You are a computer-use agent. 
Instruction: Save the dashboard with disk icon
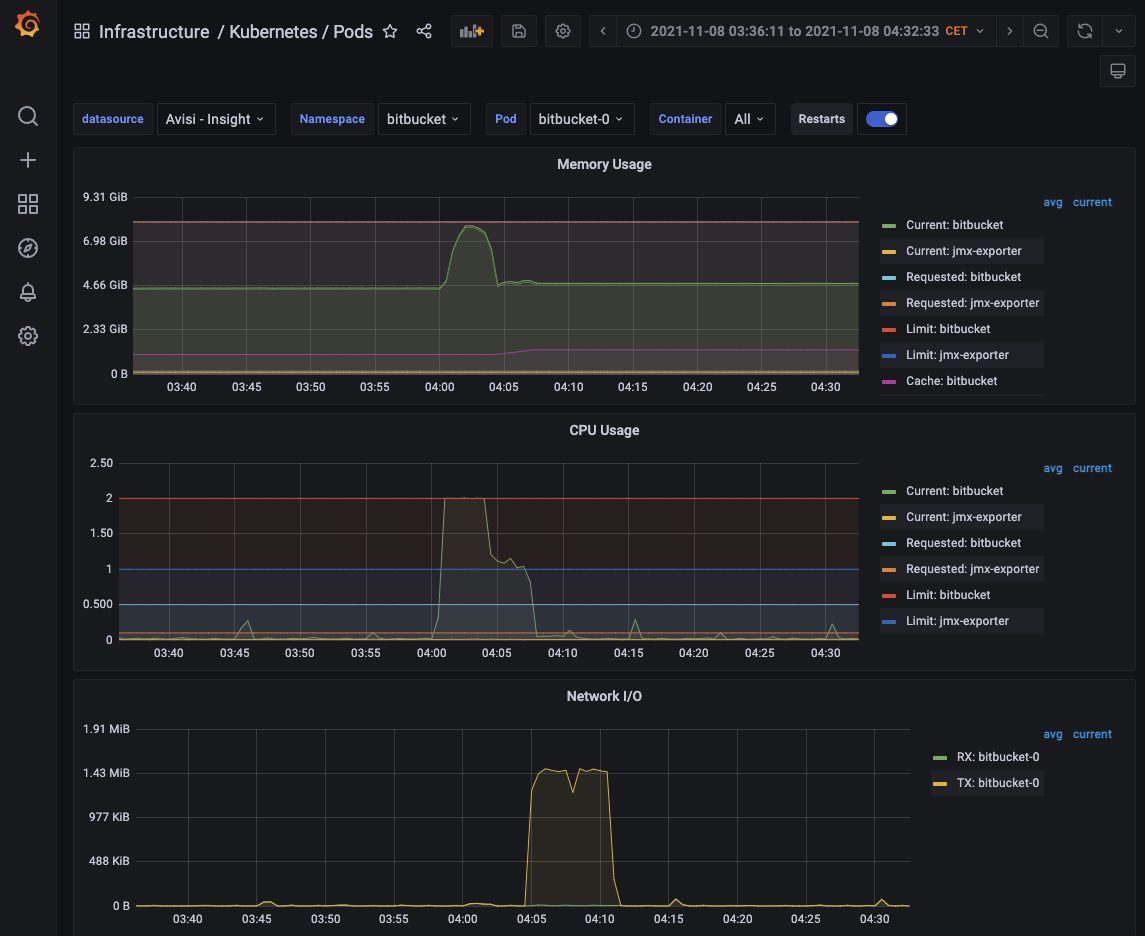tap(518, 31)
